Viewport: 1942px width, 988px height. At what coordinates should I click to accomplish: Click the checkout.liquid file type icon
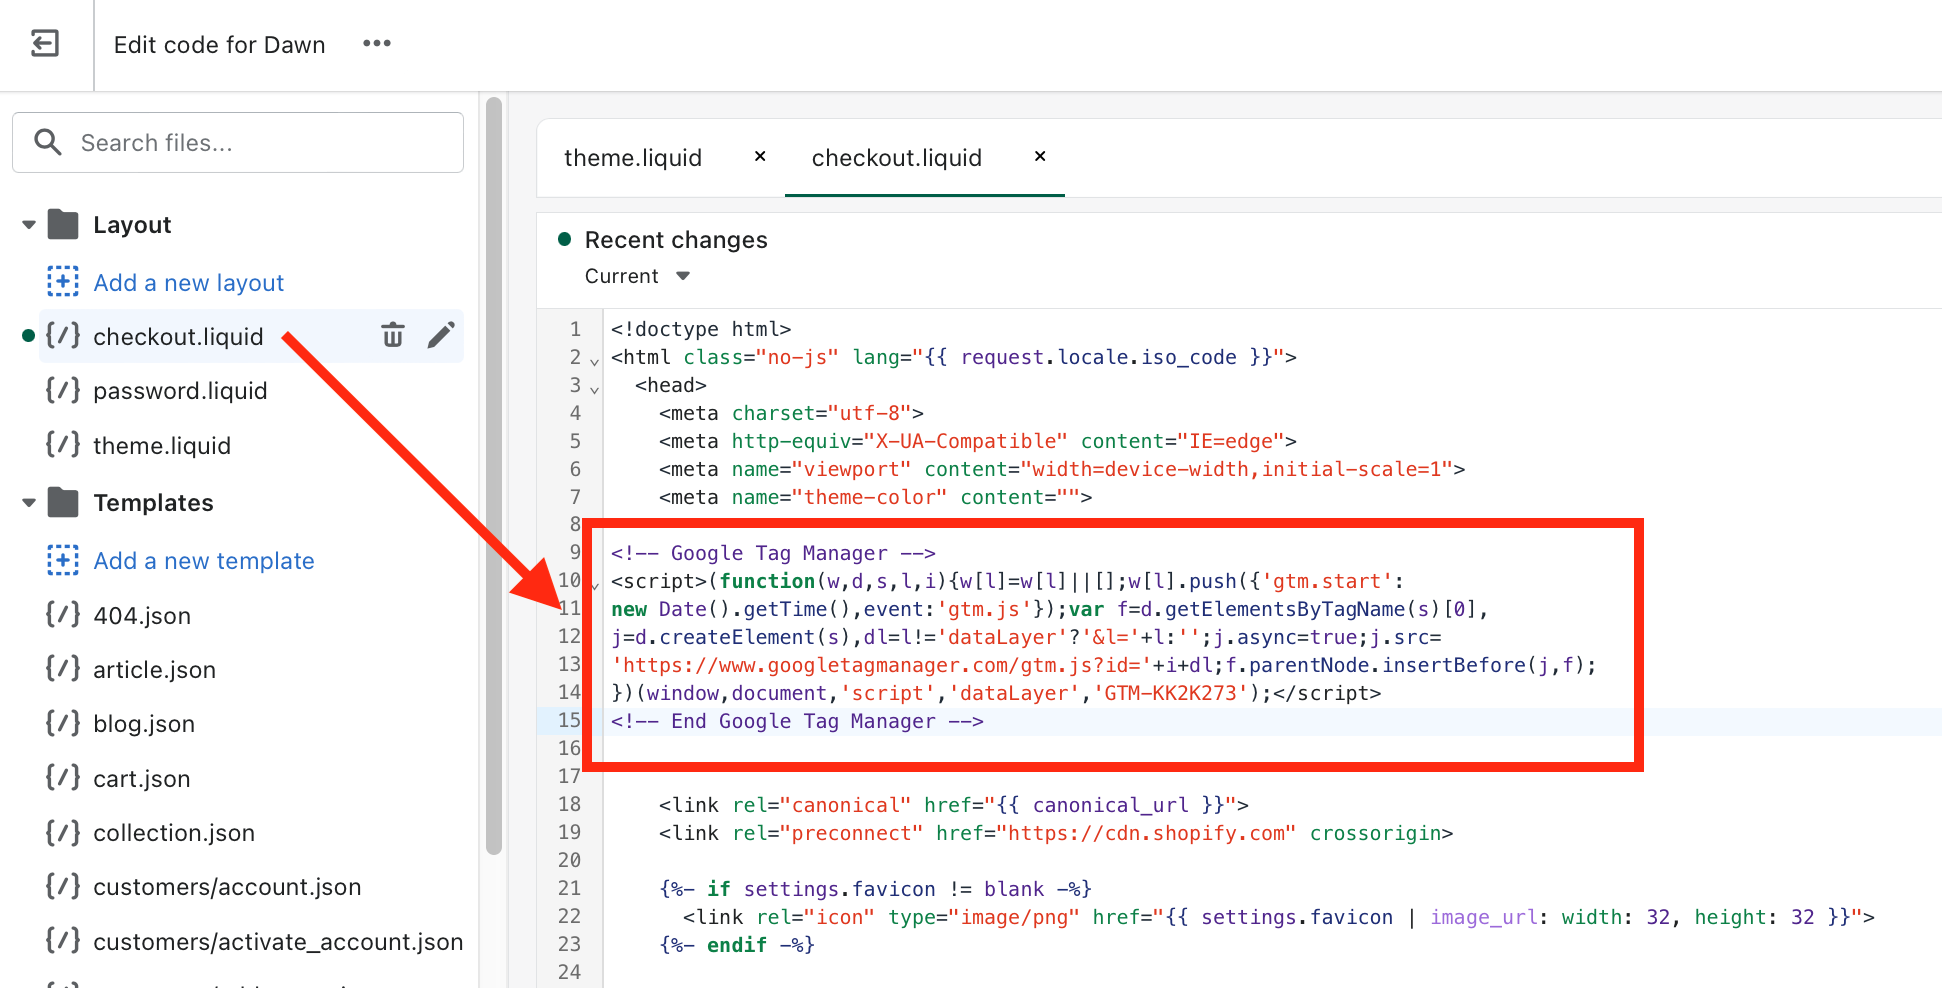63,336
